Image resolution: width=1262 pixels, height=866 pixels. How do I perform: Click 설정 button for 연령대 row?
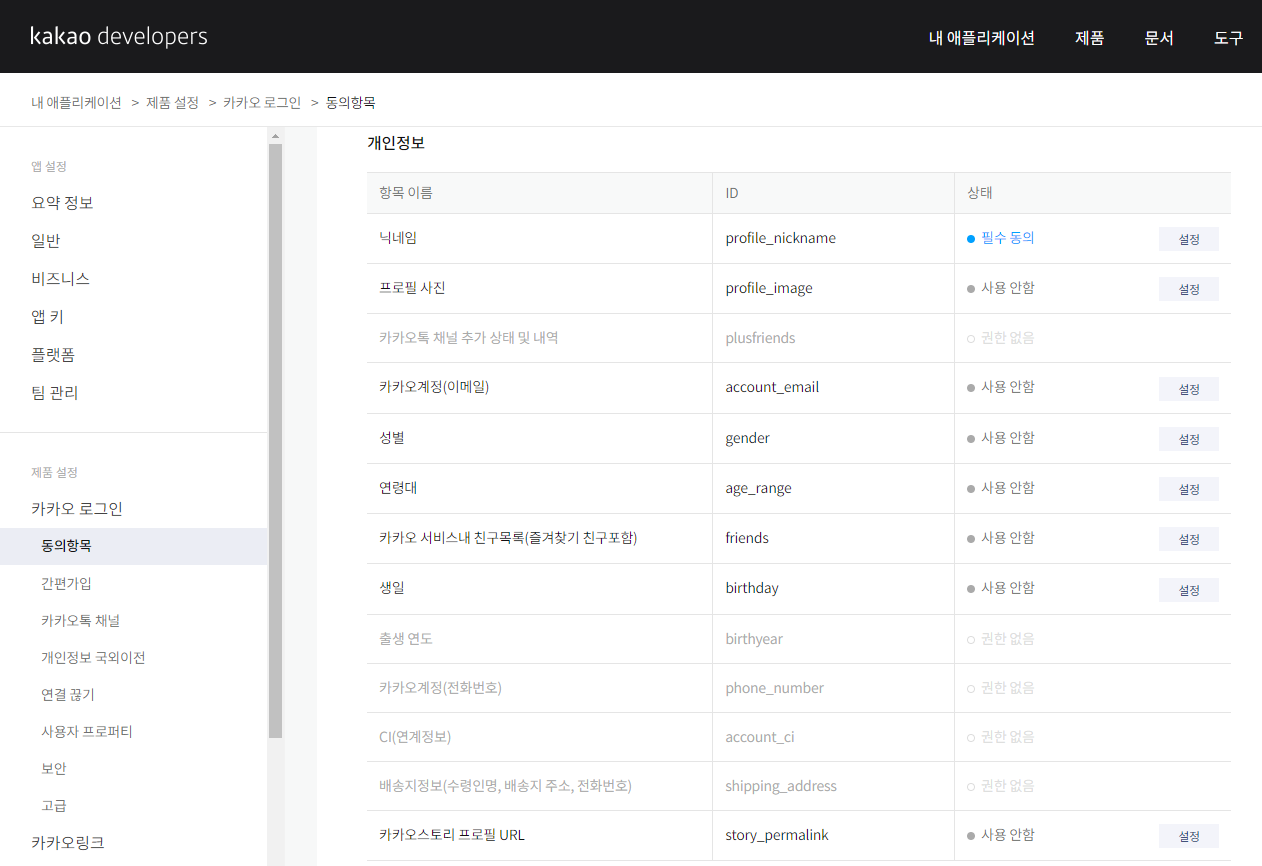tap(1189, 489)
